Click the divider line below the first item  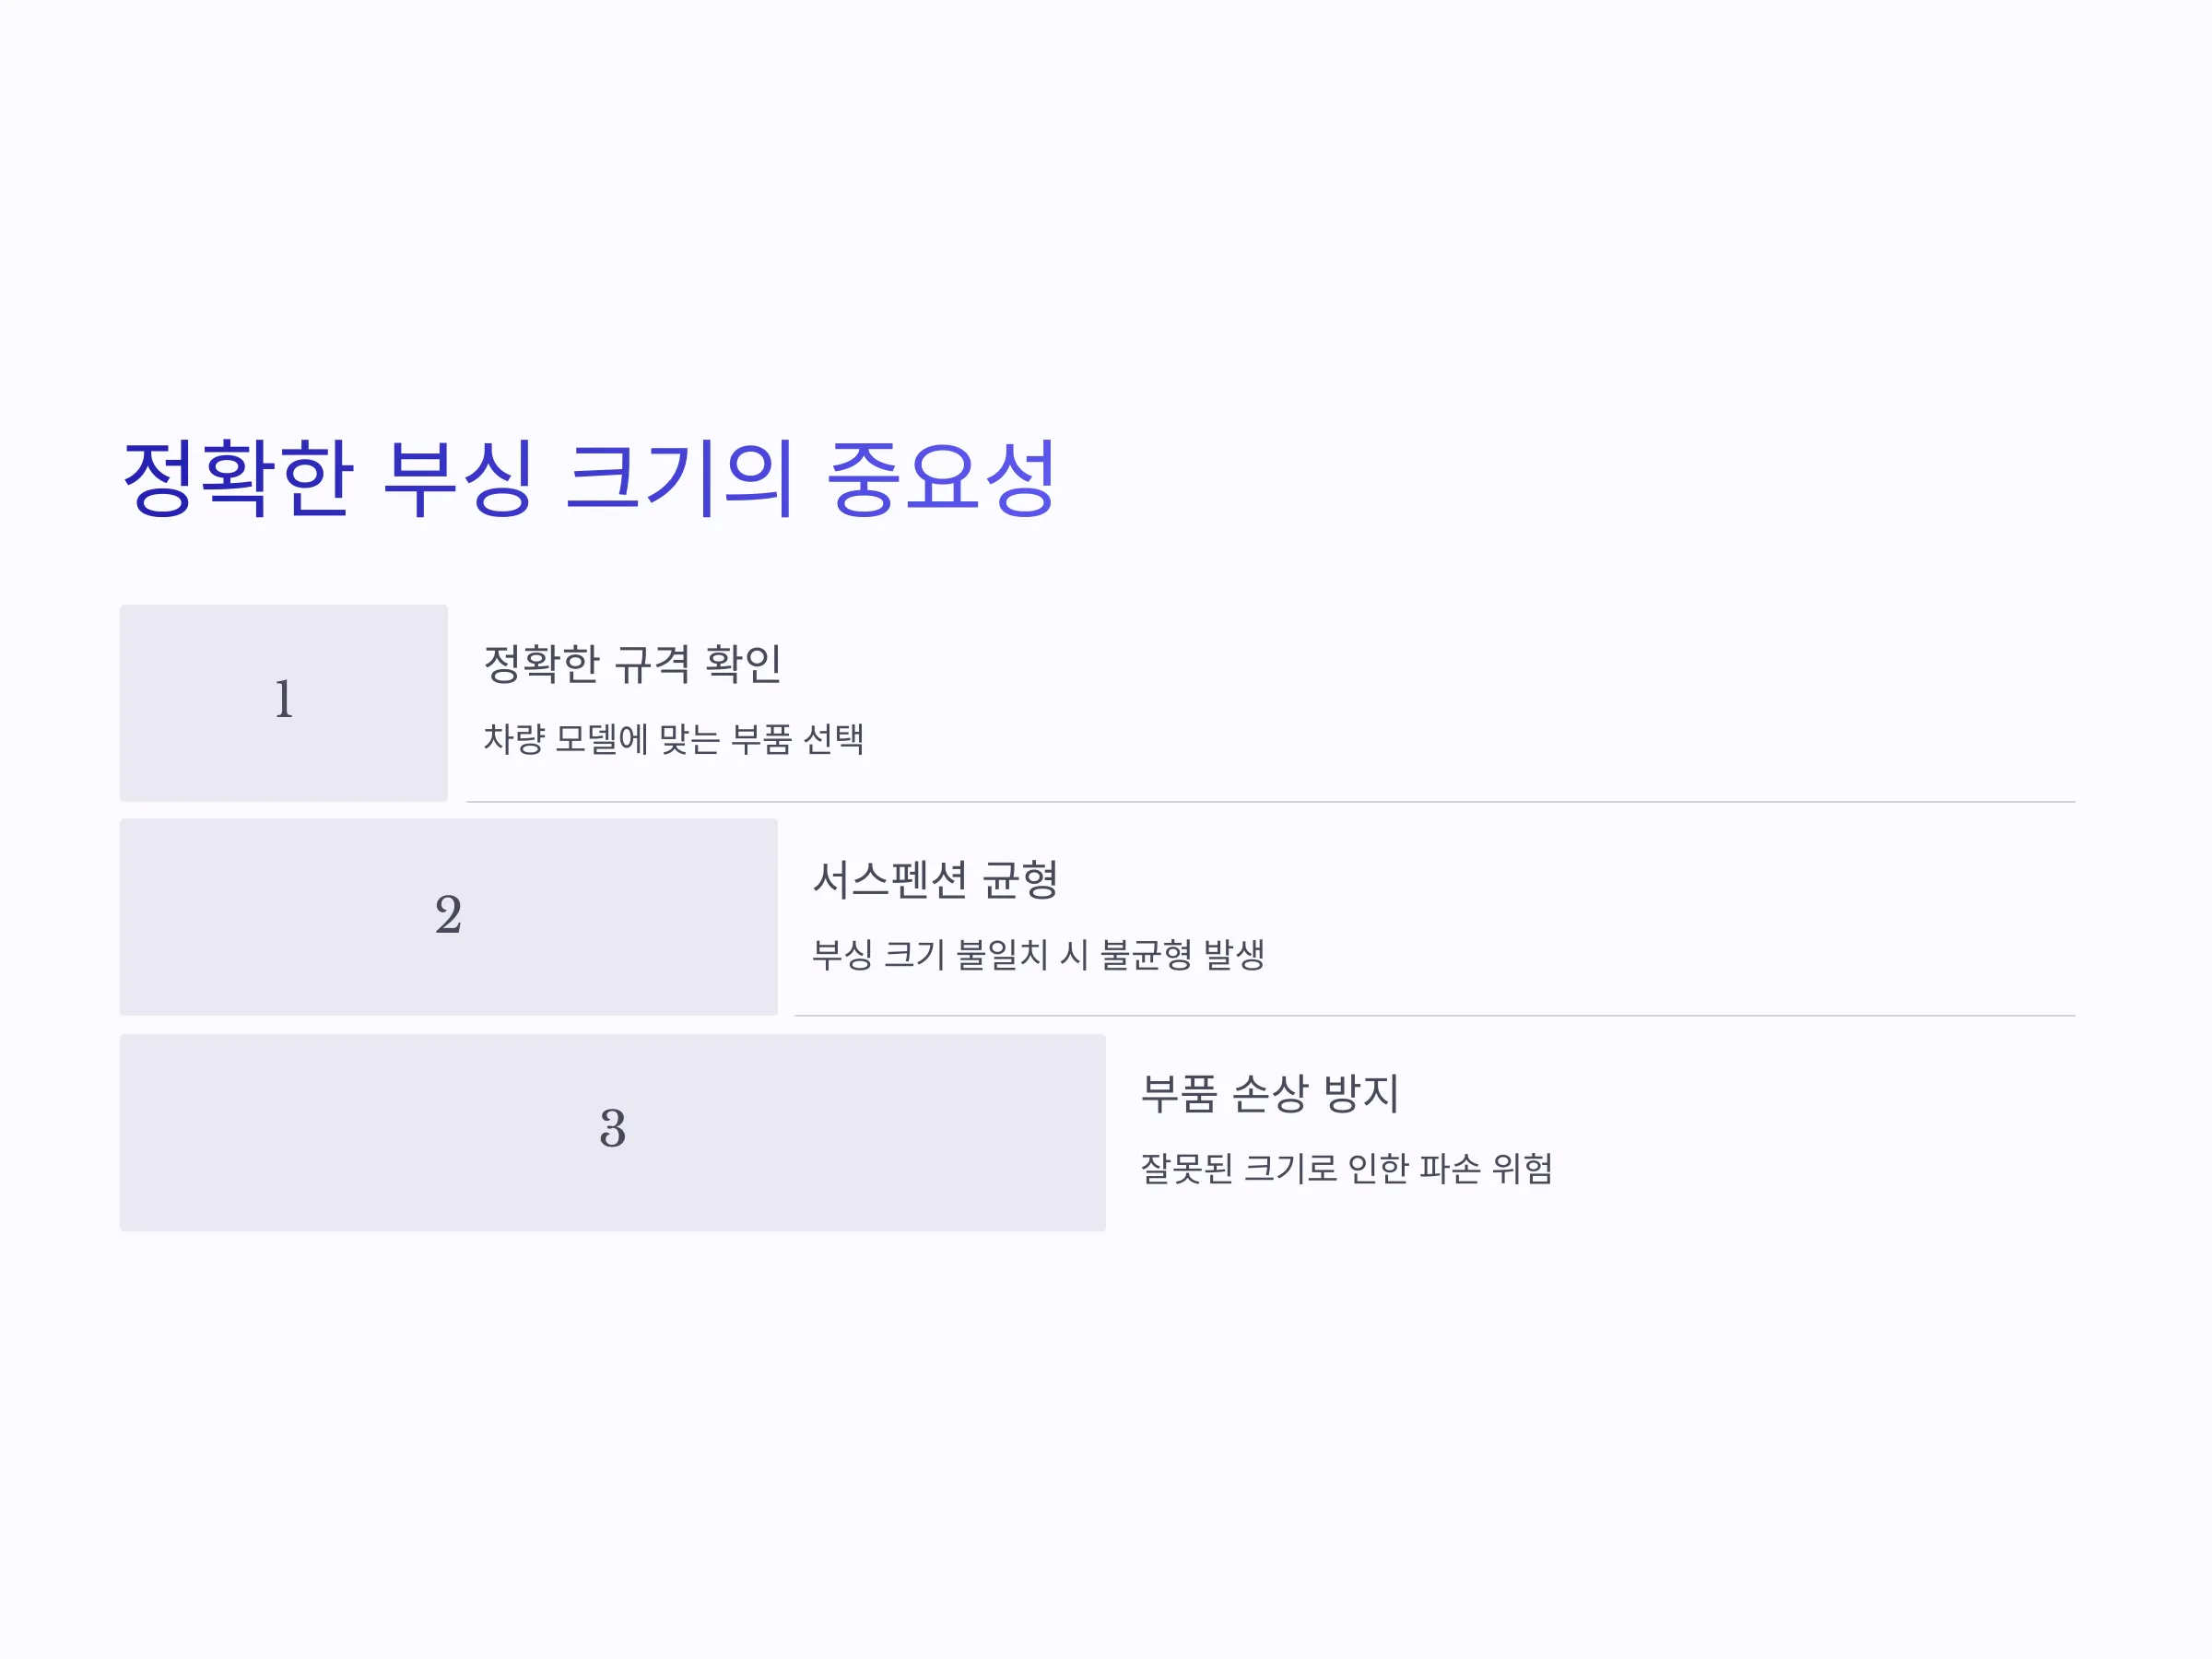point(1271,802)
